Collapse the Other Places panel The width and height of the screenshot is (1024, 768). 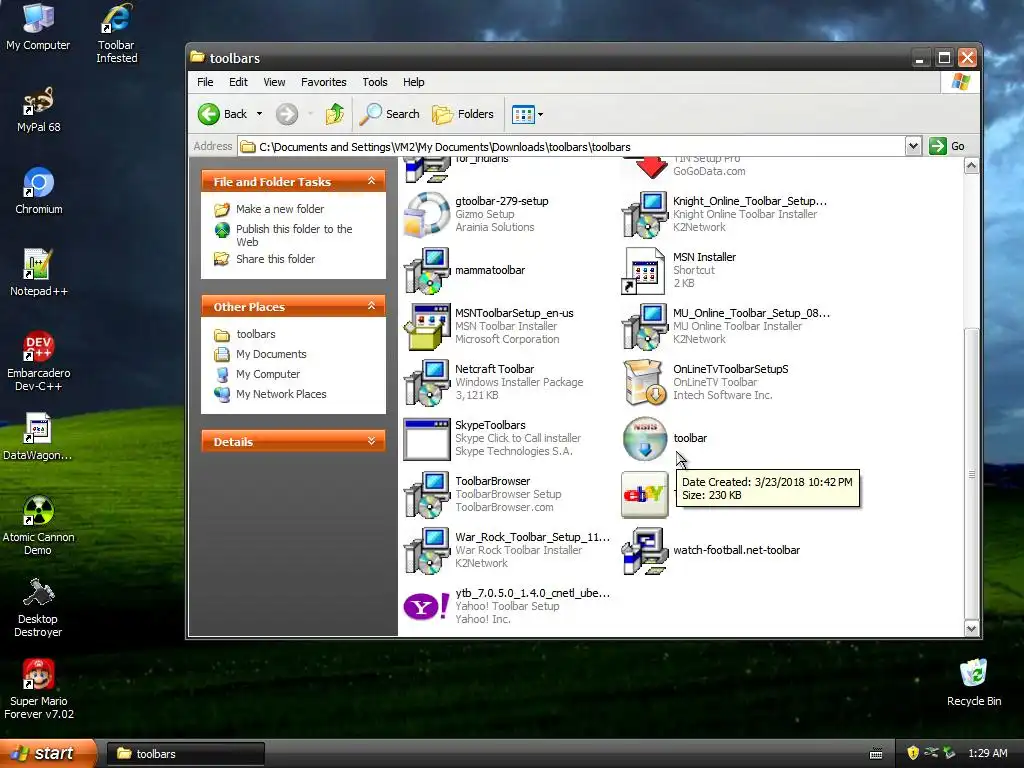click(372, 306)
